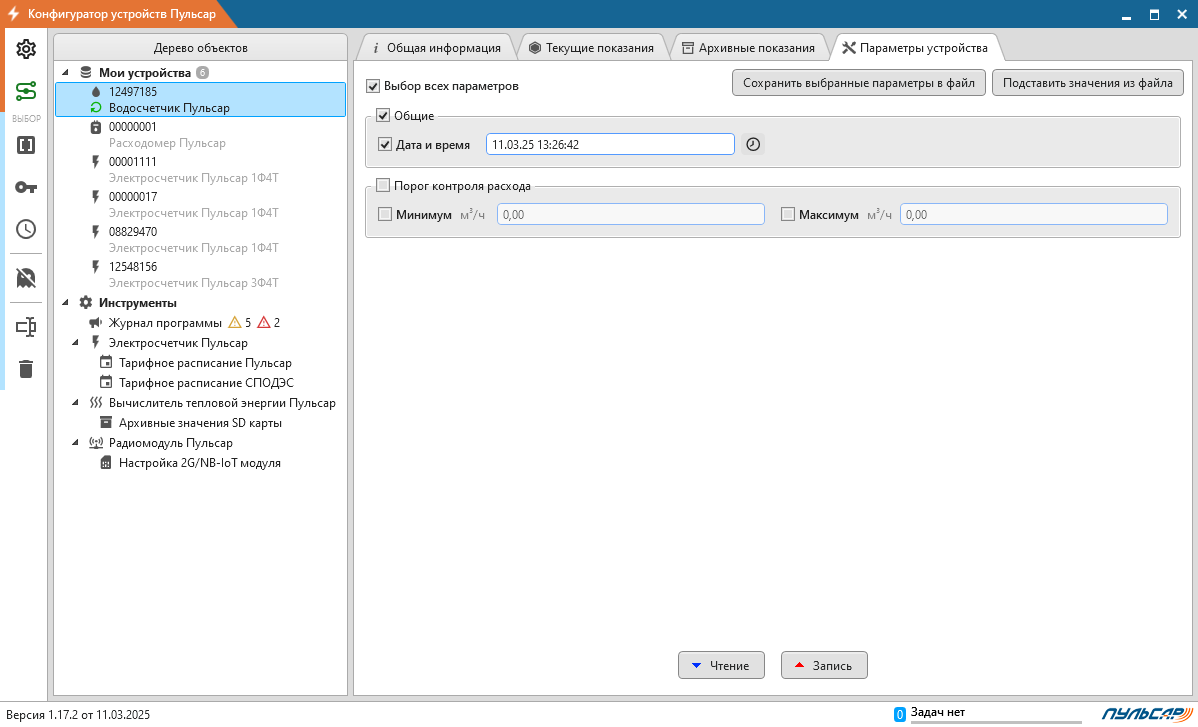
Task: Switch to the Архивные показания tab
Action: point(749,47)
